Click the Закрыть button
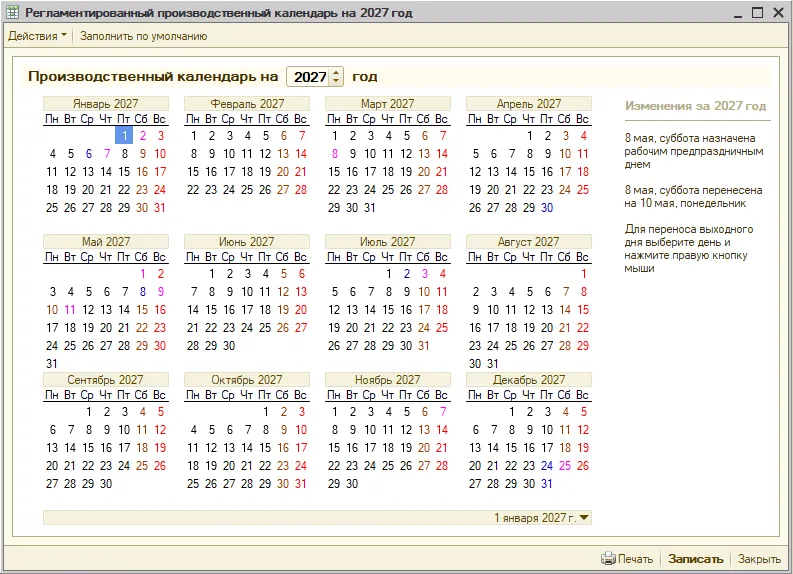This screenshot has width=793, height=574. 759,559
